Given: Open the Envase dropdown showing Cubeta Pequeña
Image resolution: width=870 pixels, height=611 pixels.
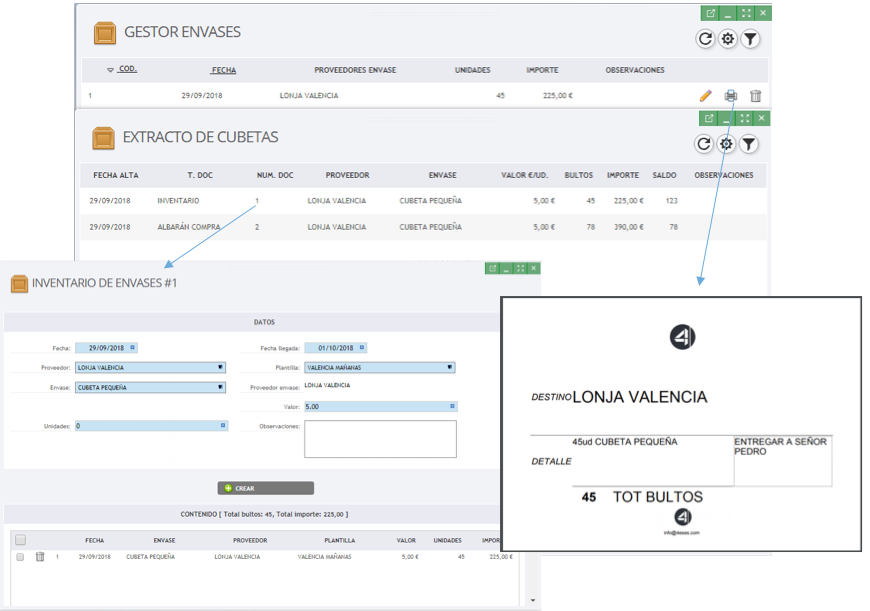Looking at the screenshot, I should pos(220,387).
